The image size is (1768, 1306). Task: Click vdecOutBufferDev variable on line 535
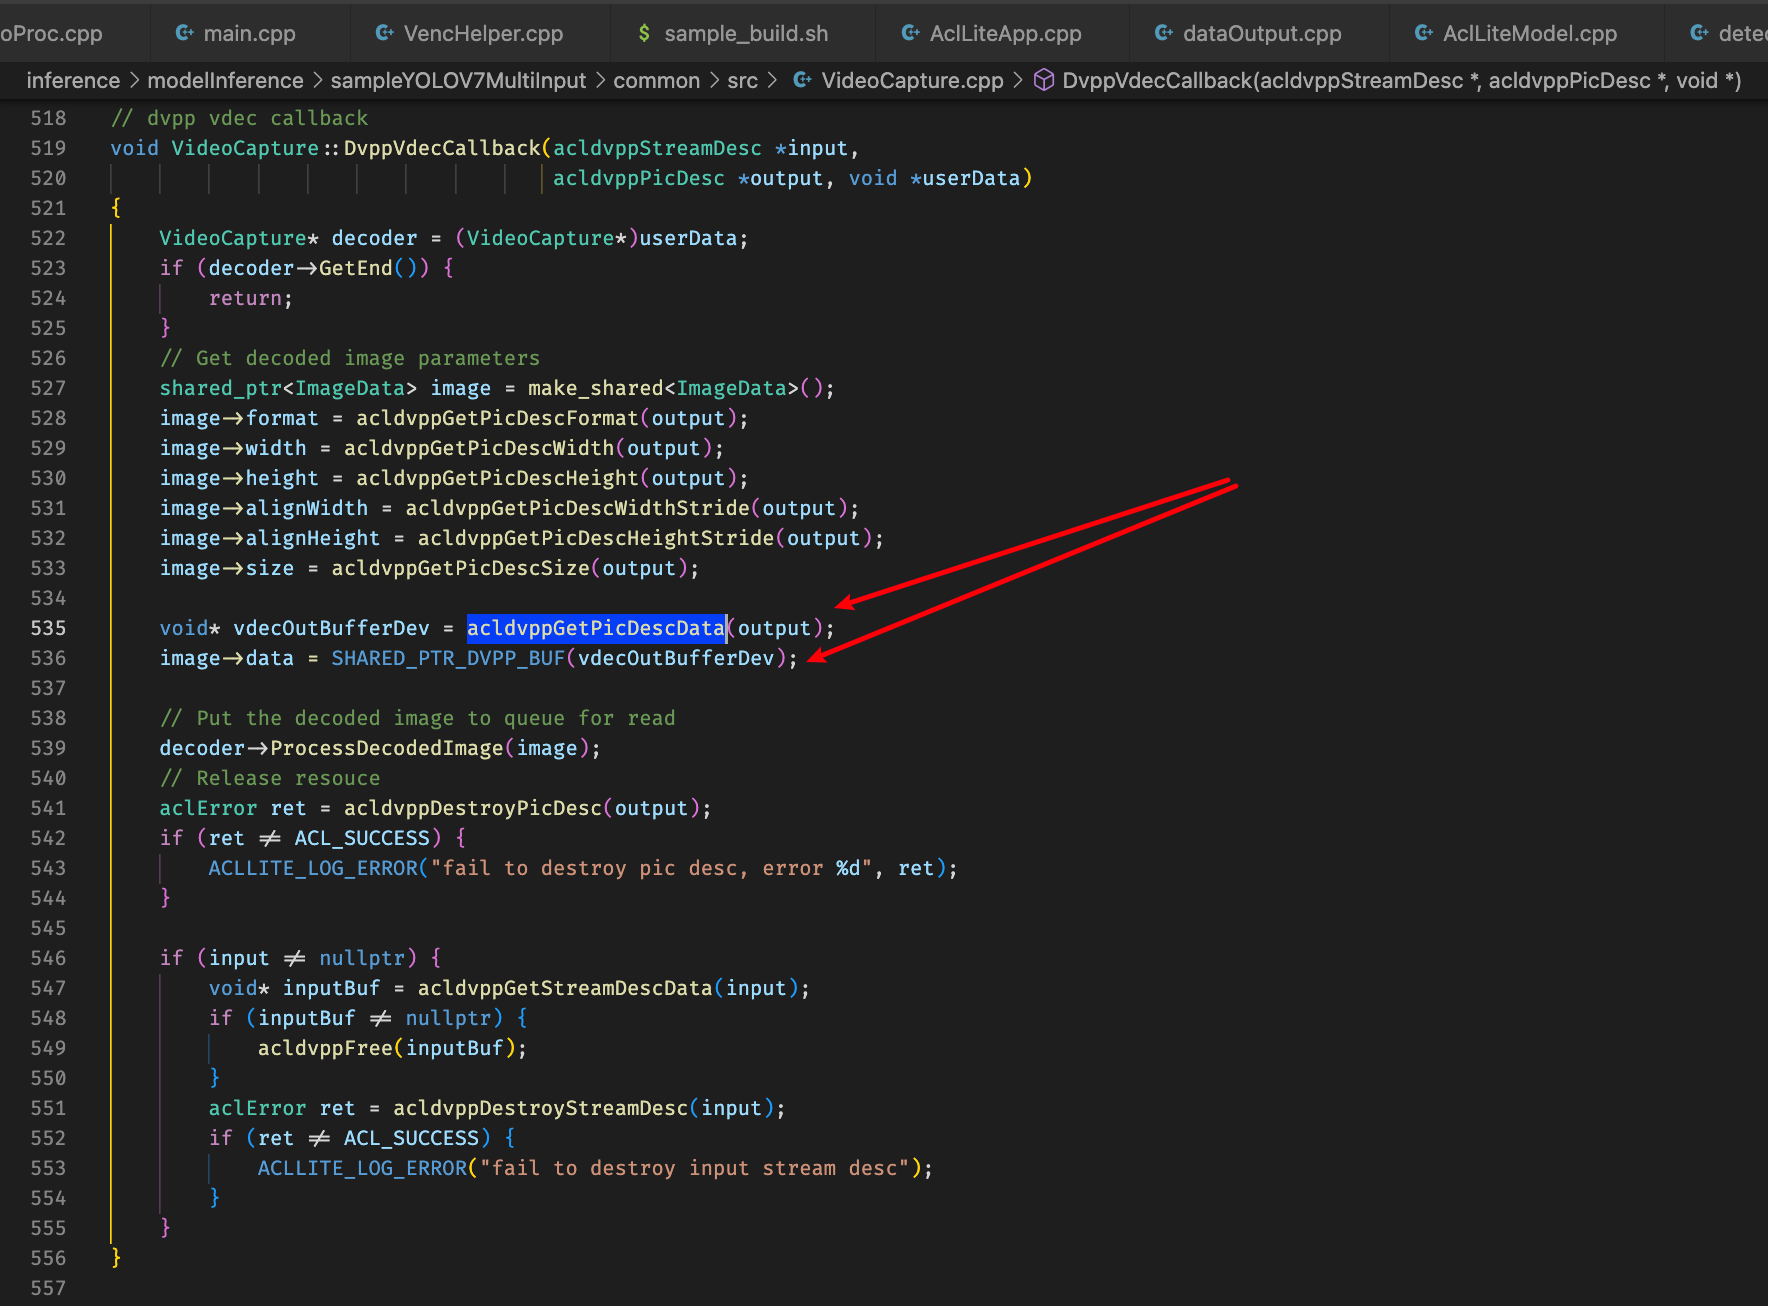tap(331, 628)
